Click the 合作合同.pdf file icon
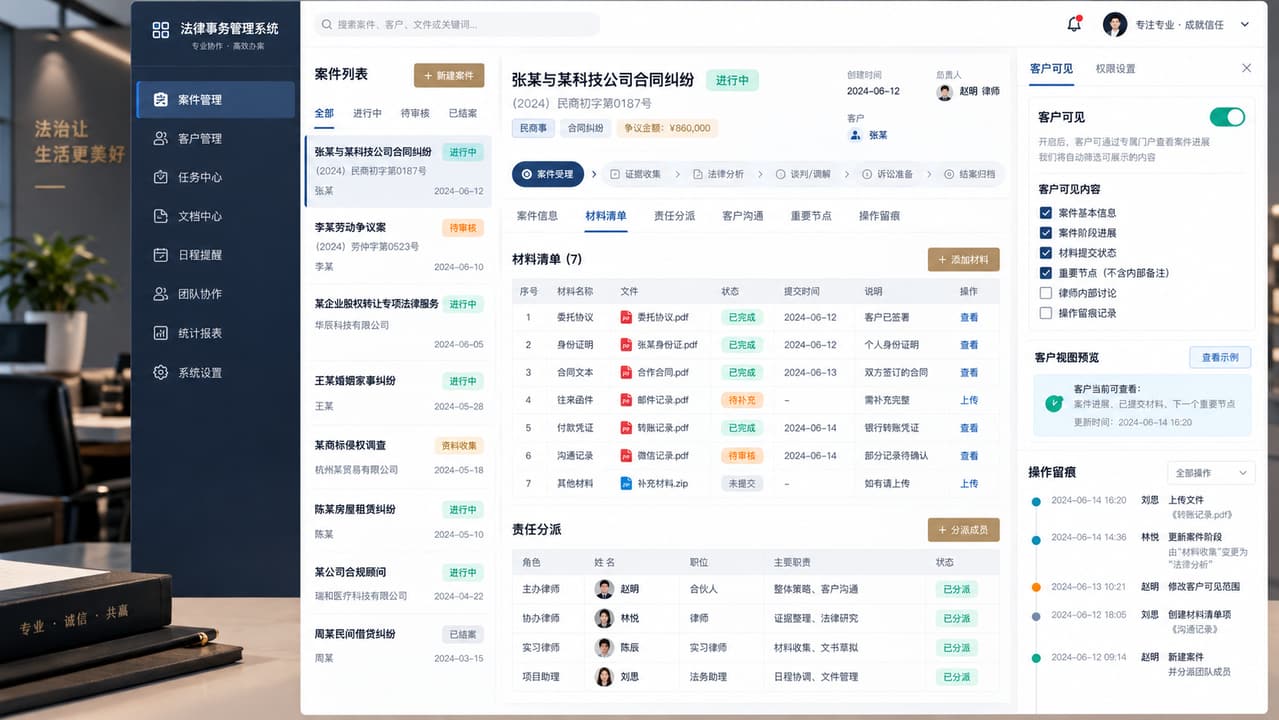 pos(627,372)
